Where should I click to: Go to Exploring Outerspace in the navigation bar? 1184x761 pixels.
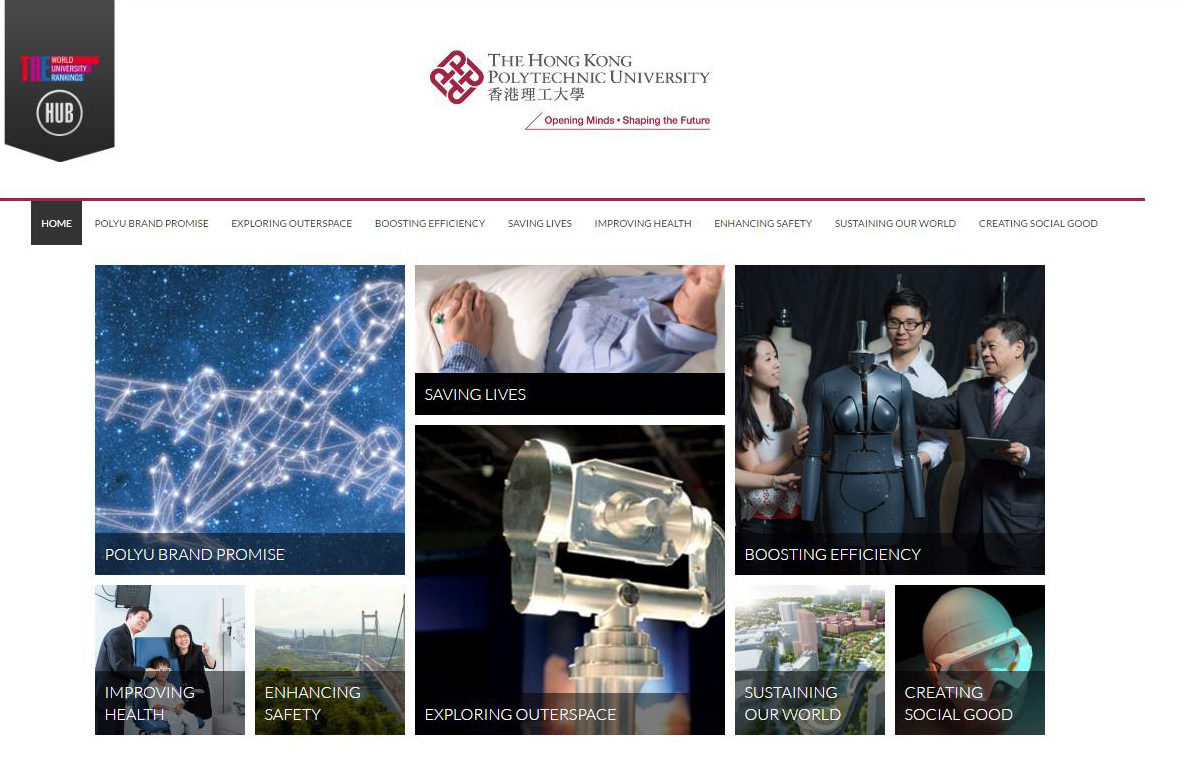[x=291, y=223]
